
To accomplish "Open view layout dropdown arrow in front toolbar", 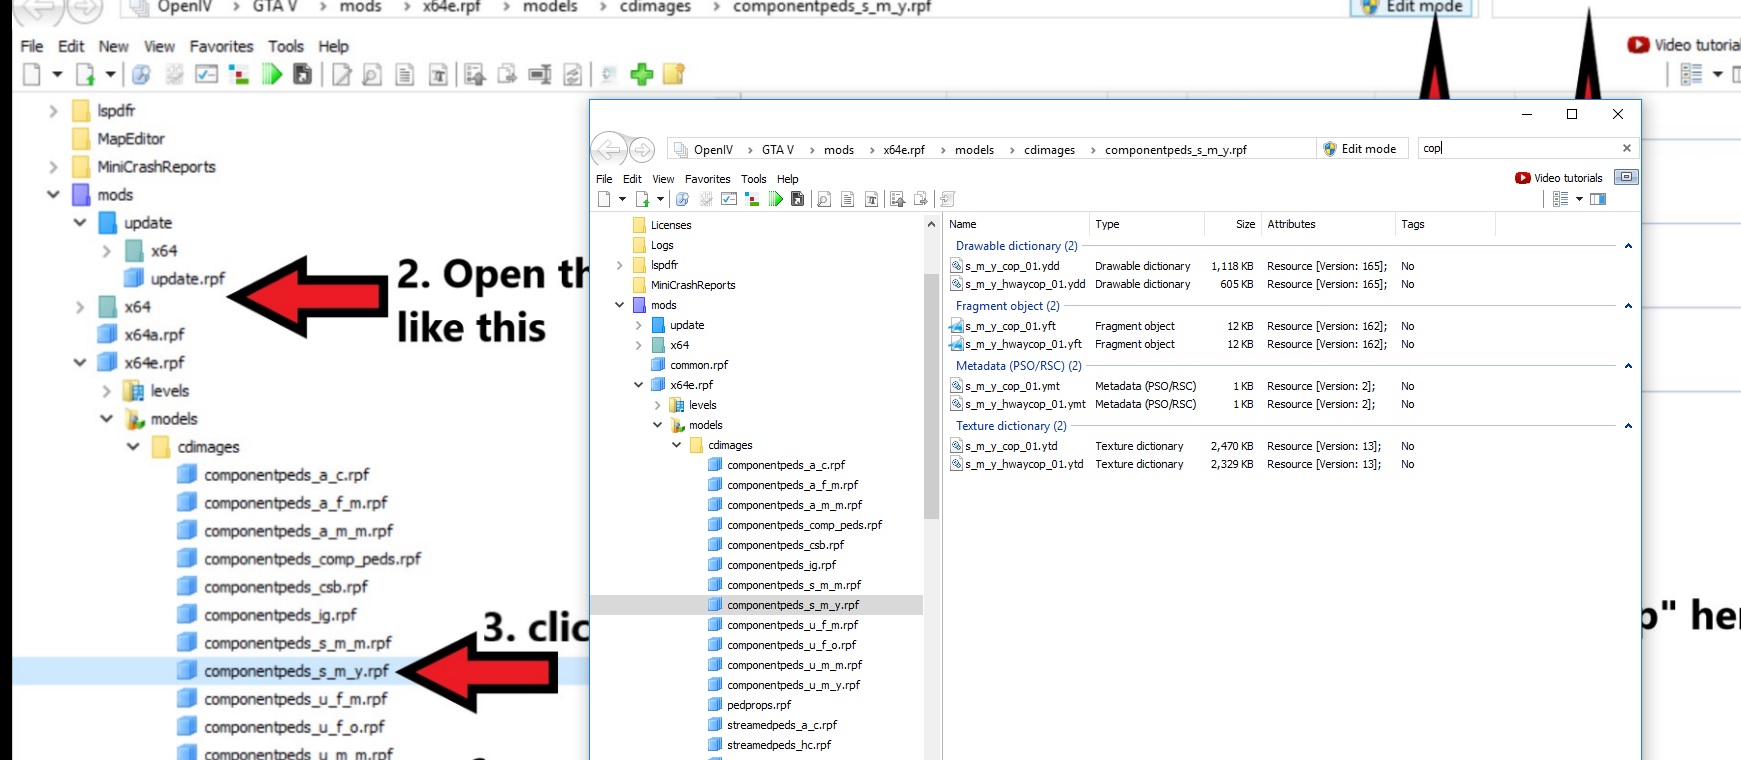I will click(x=1579, y=199).
